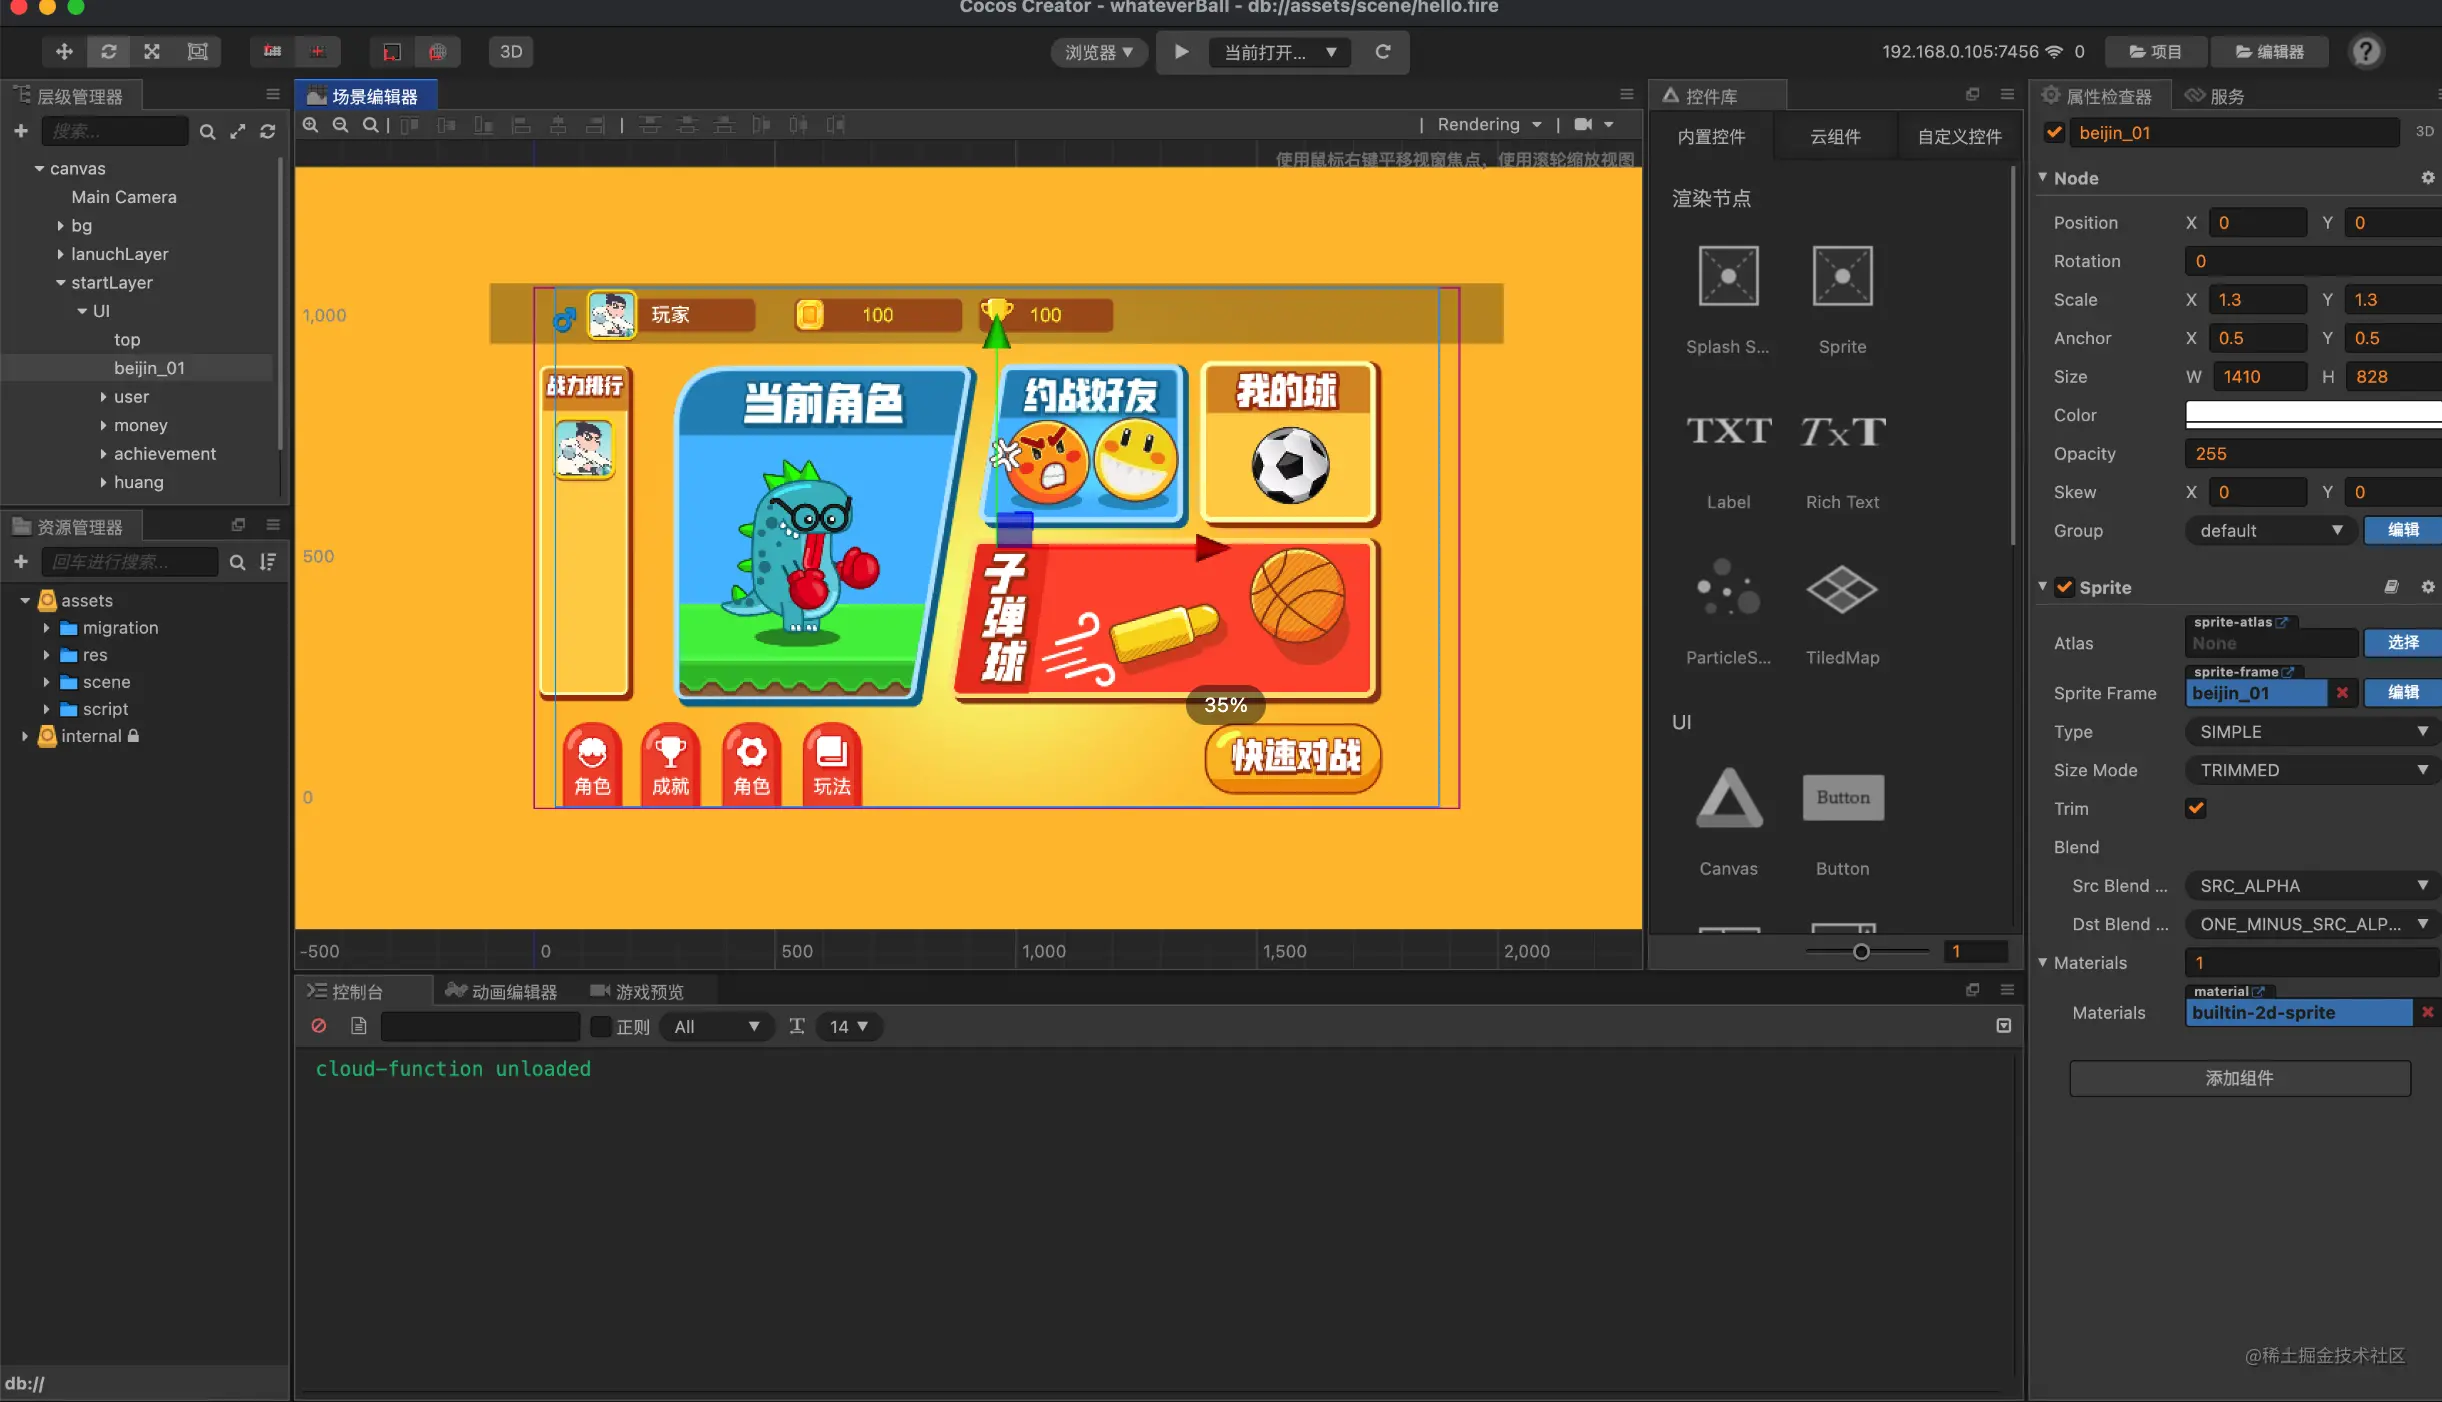
Task: Click the Sprite control in widget library
Action: (x=1842, y=300)
